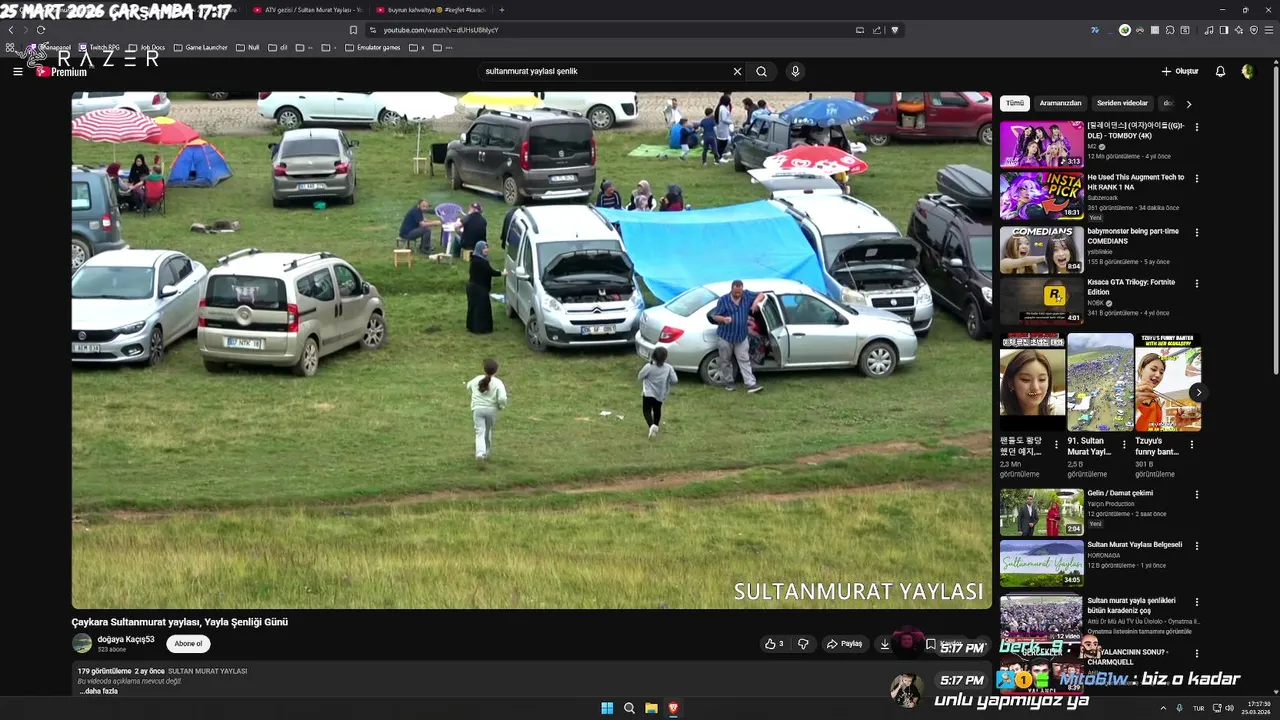Click taskbar volume speaker icon

point(1230,708)
